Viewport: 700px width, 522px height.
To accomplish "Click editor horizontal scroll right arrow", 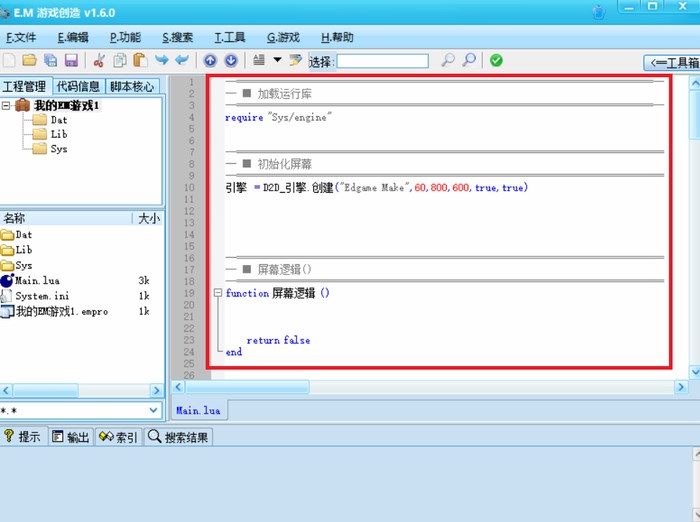I will click(681, 387).
